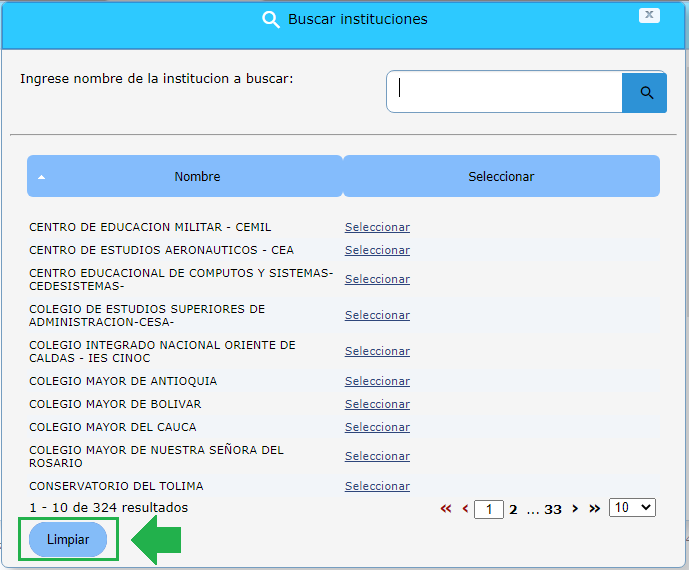Viewport: 689px width, 570px height.
Task: Select COLEGIO MAYOR DEL CAUCA
Action: coord(377,427)
